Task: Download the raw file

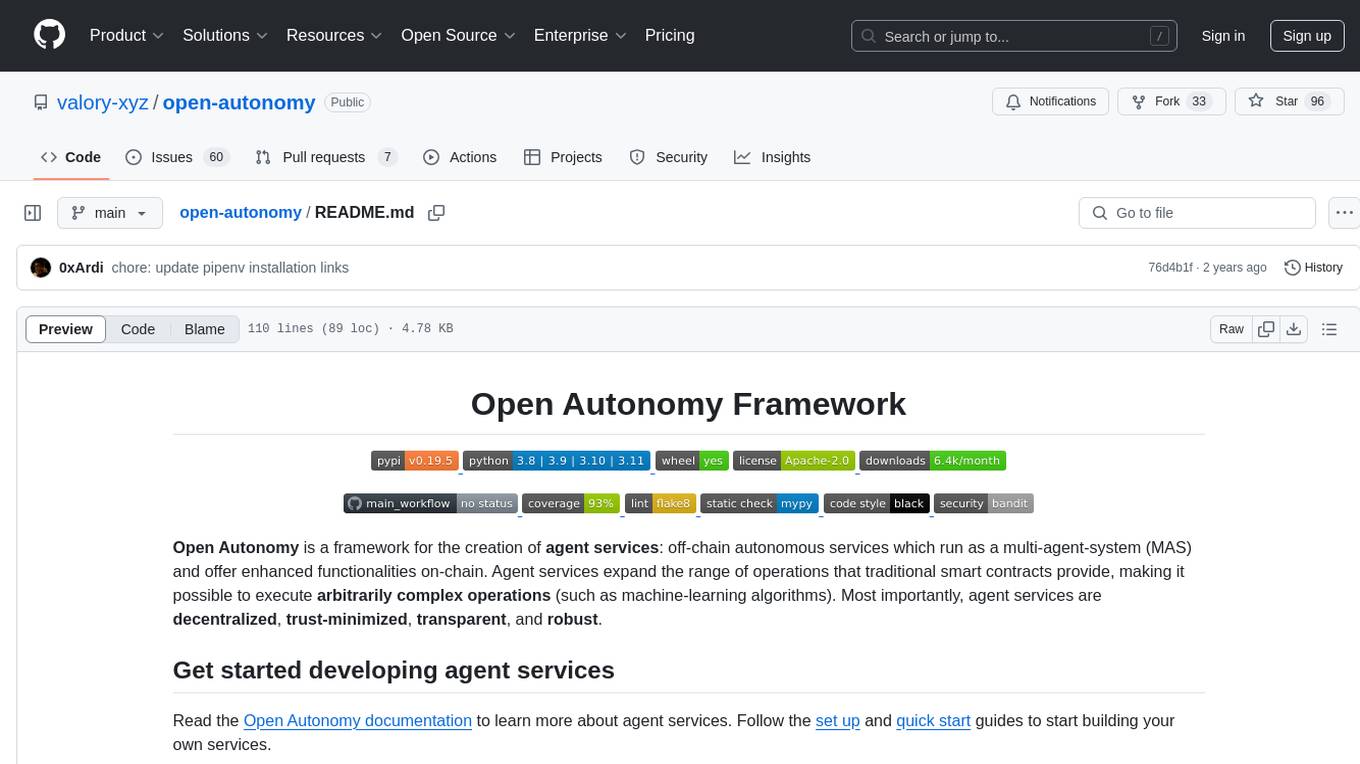Action: pyautogui.click(x=1294, y=329)
